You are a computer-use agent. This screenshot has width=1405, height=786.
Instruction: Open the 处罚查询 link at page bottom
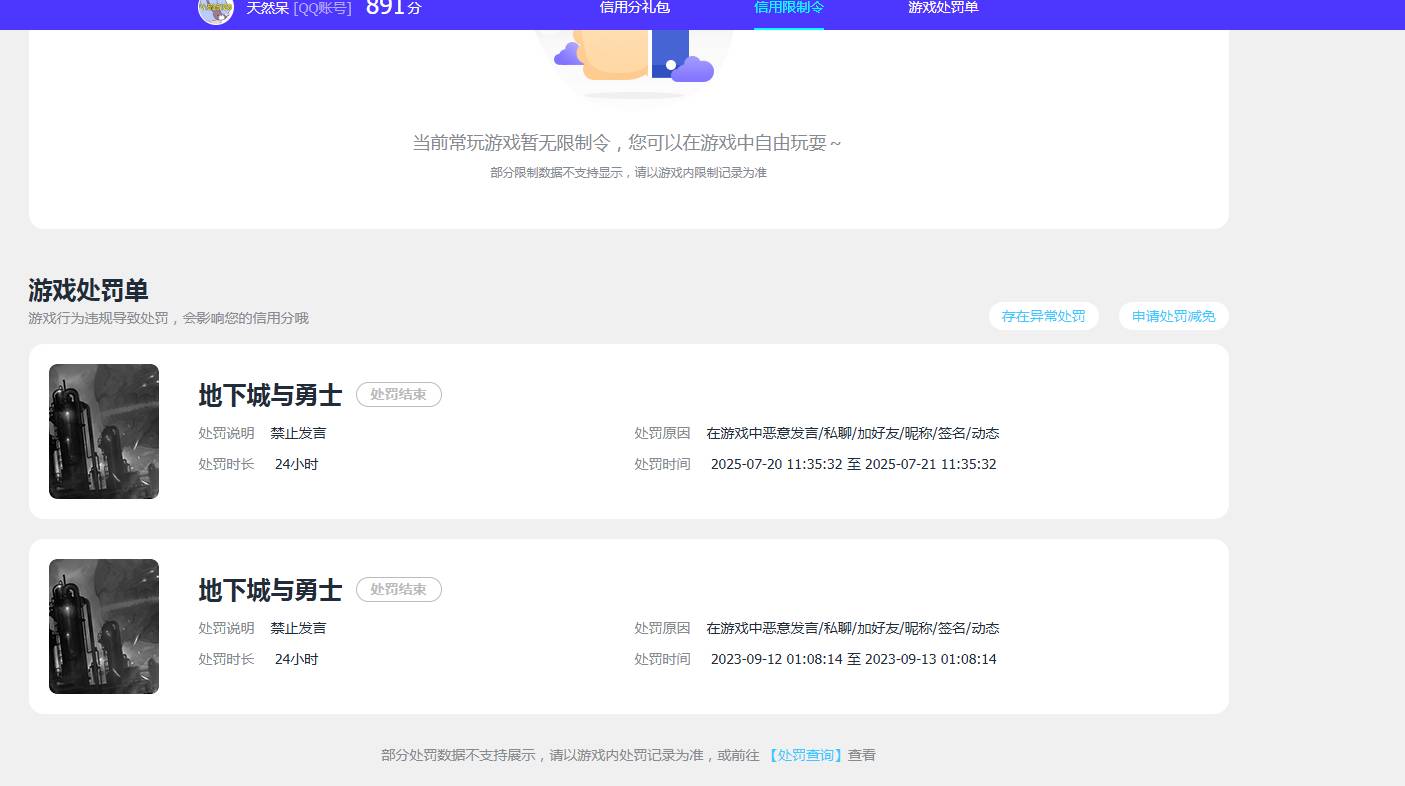[x=806, y=755]
